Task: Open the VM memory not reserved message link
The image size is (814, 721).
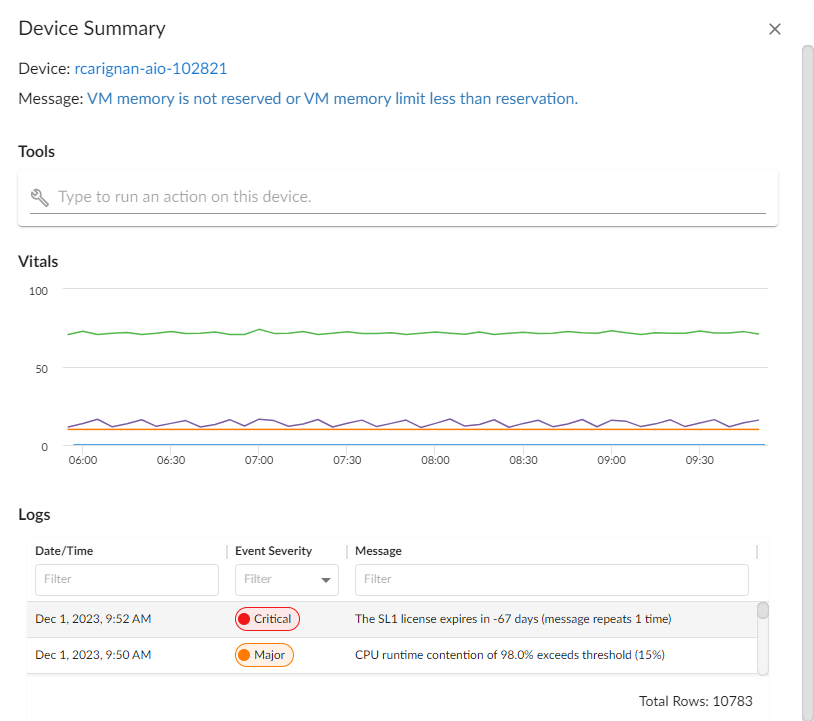Action: click(332, 98)
